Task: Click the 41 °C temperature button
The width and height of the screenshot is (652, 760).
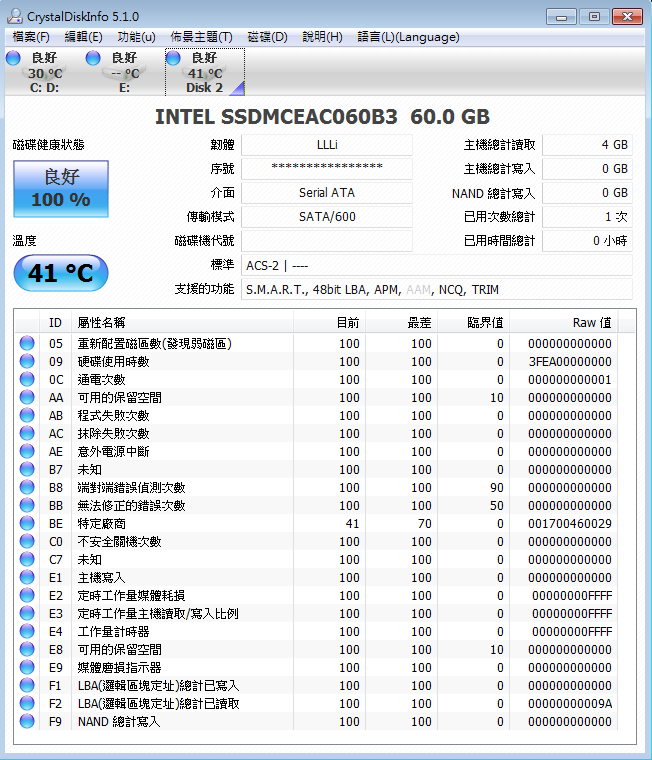Action: coord(61,273)
